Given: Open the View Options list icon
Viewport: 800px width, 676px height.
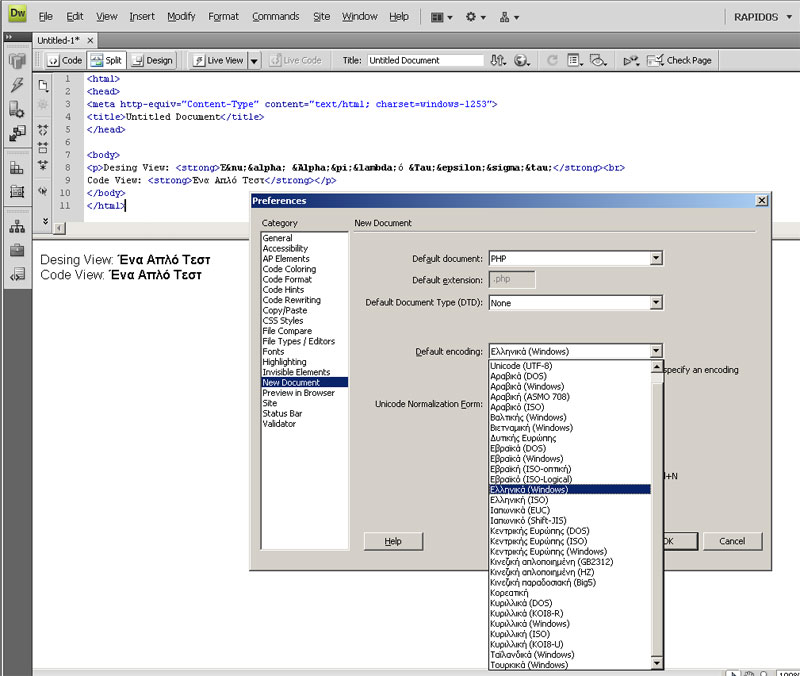Looking at the screenshot, I should pos(575,61).
